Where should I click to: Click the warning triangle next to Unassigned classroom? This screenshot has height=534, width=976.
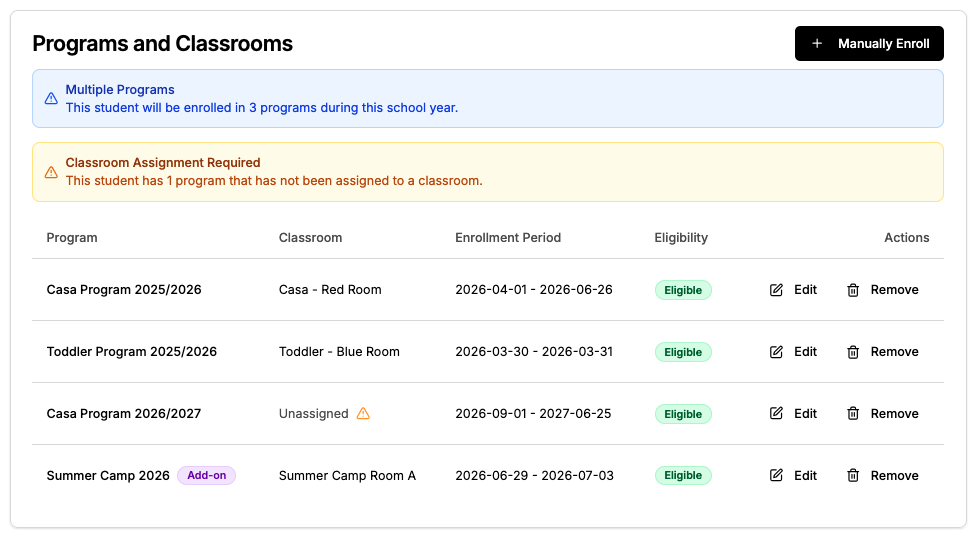click(363, 413)
